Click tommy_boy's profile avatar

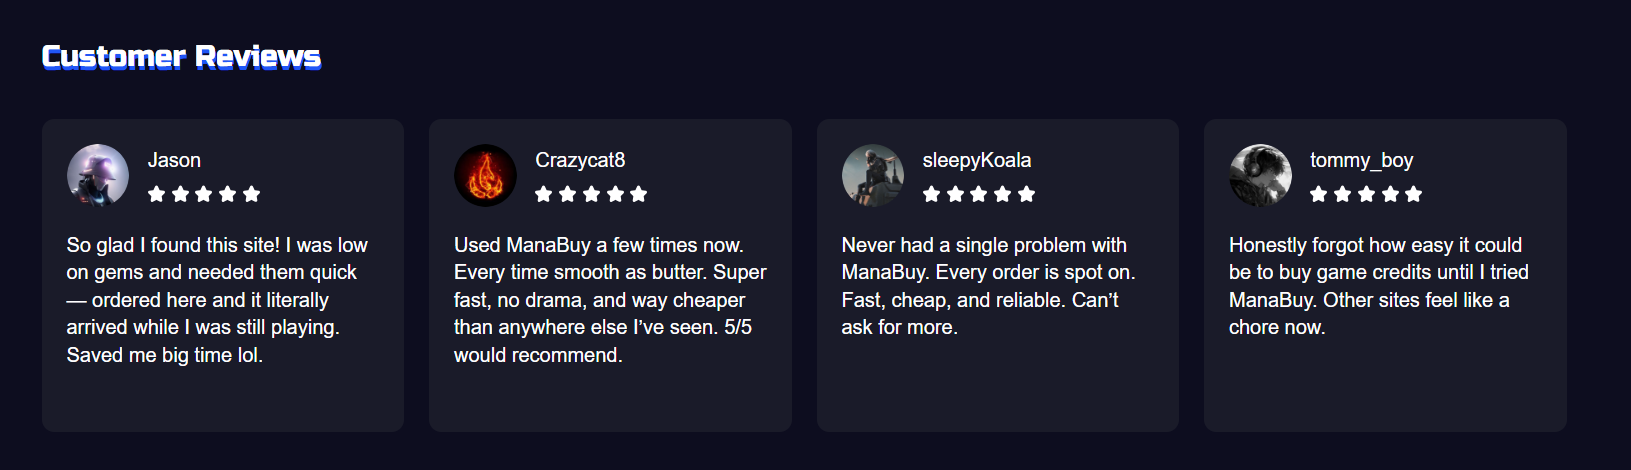coord(1260,175)
